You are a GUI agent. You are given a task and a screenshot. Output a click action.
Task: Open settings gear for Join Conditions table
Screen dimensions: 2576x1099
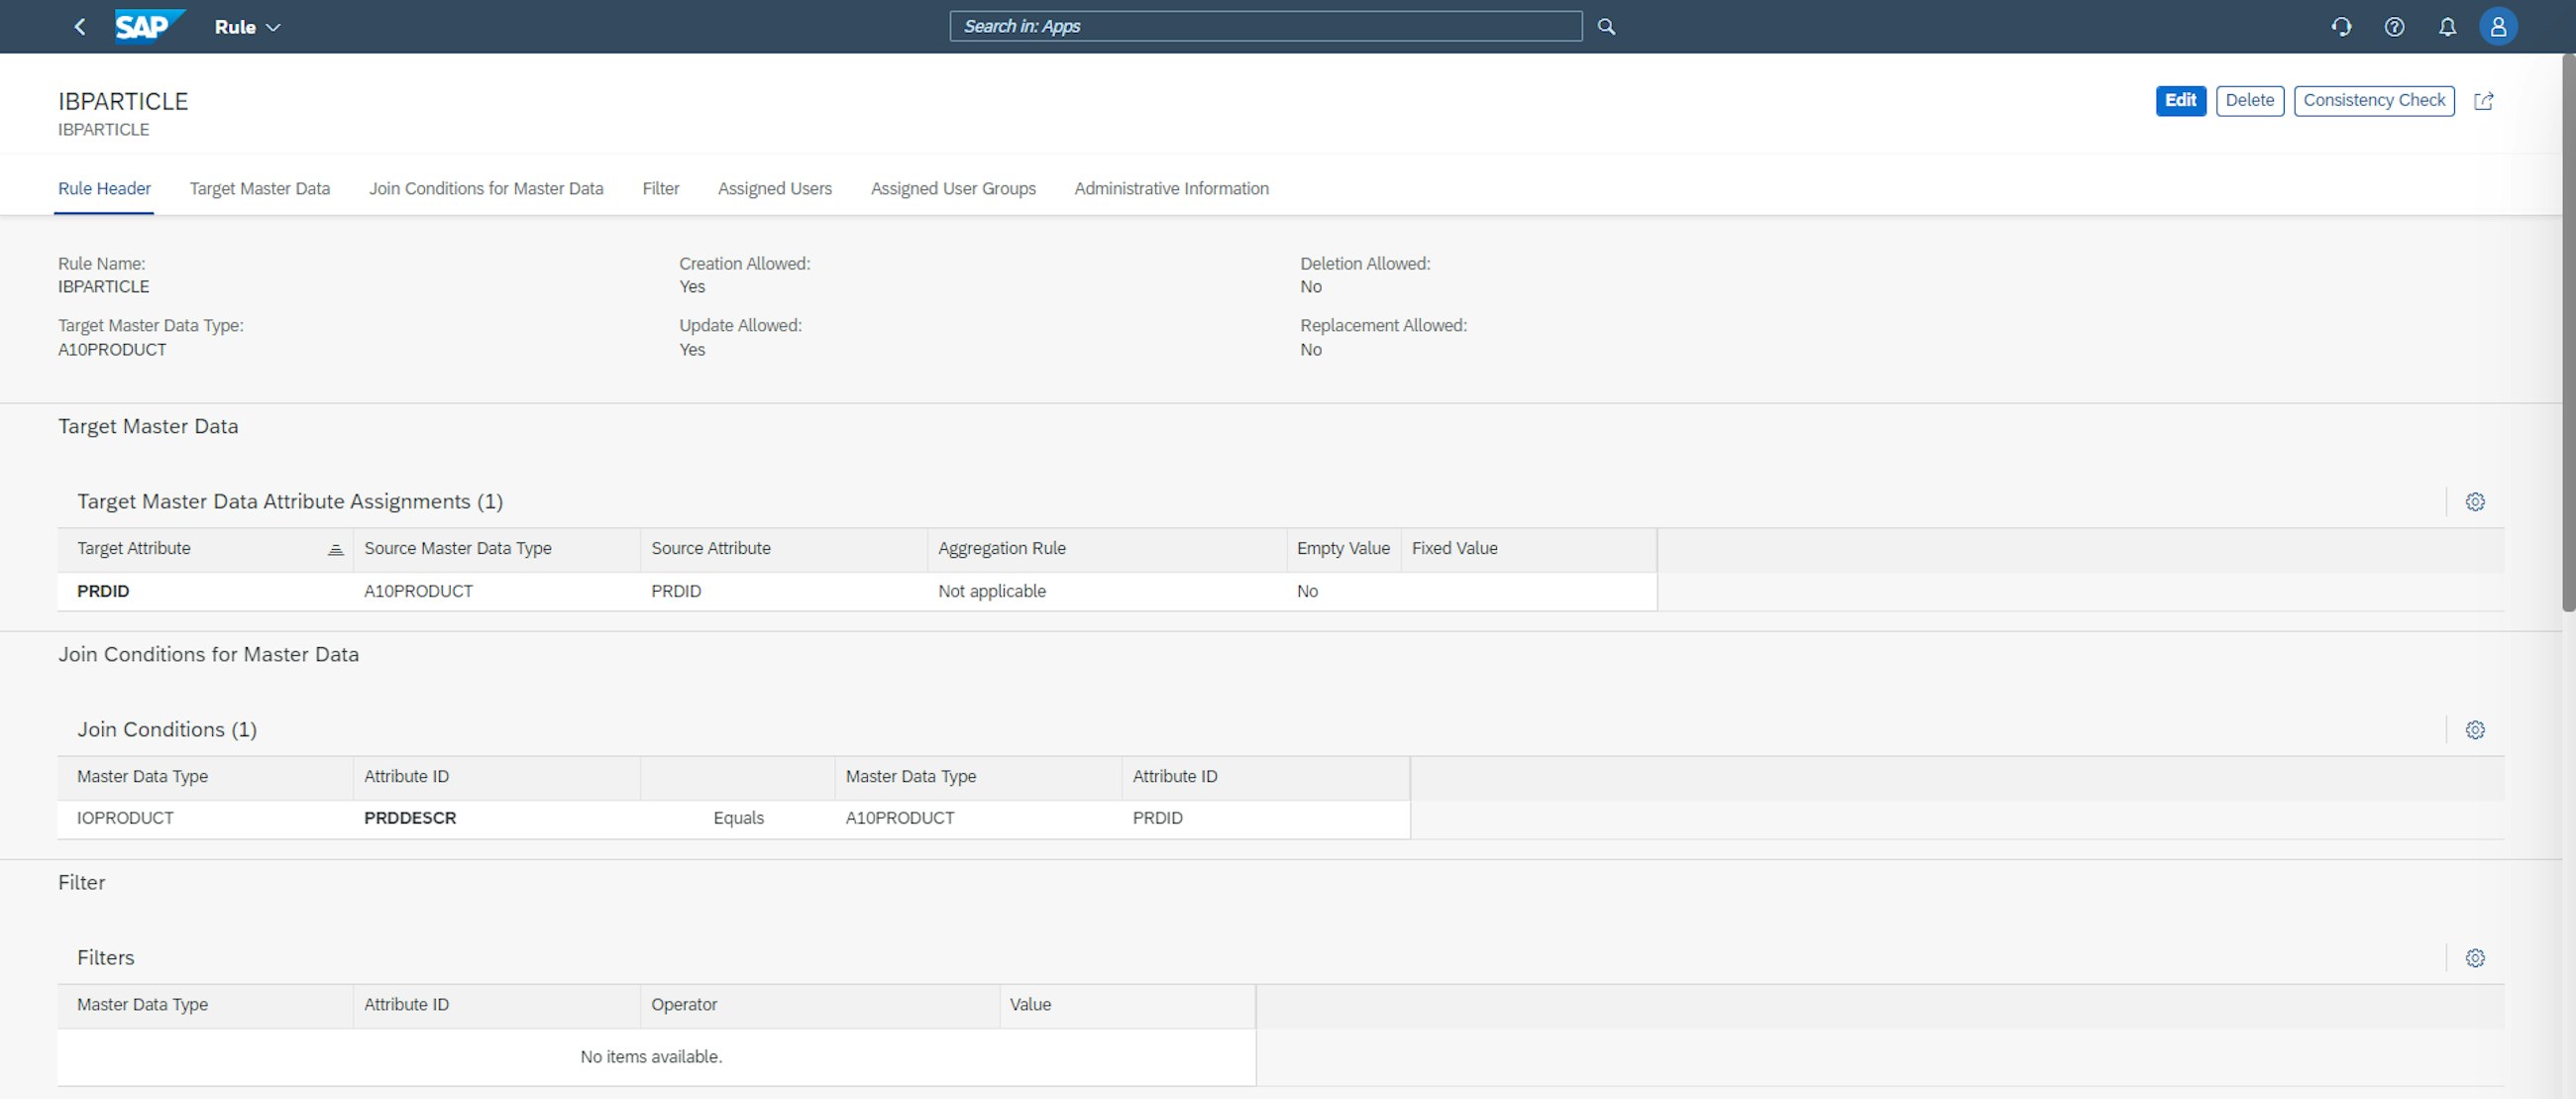pyautogui.click(x=2475, y=730)
